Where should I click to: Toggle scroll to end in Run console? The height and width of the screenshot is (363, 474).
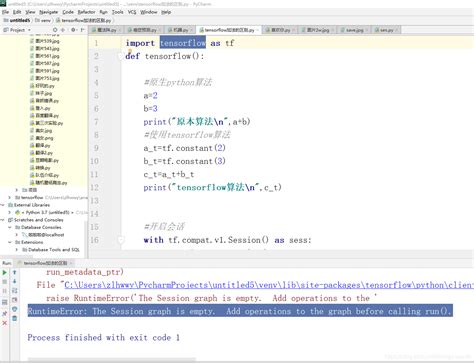[15, 300]
